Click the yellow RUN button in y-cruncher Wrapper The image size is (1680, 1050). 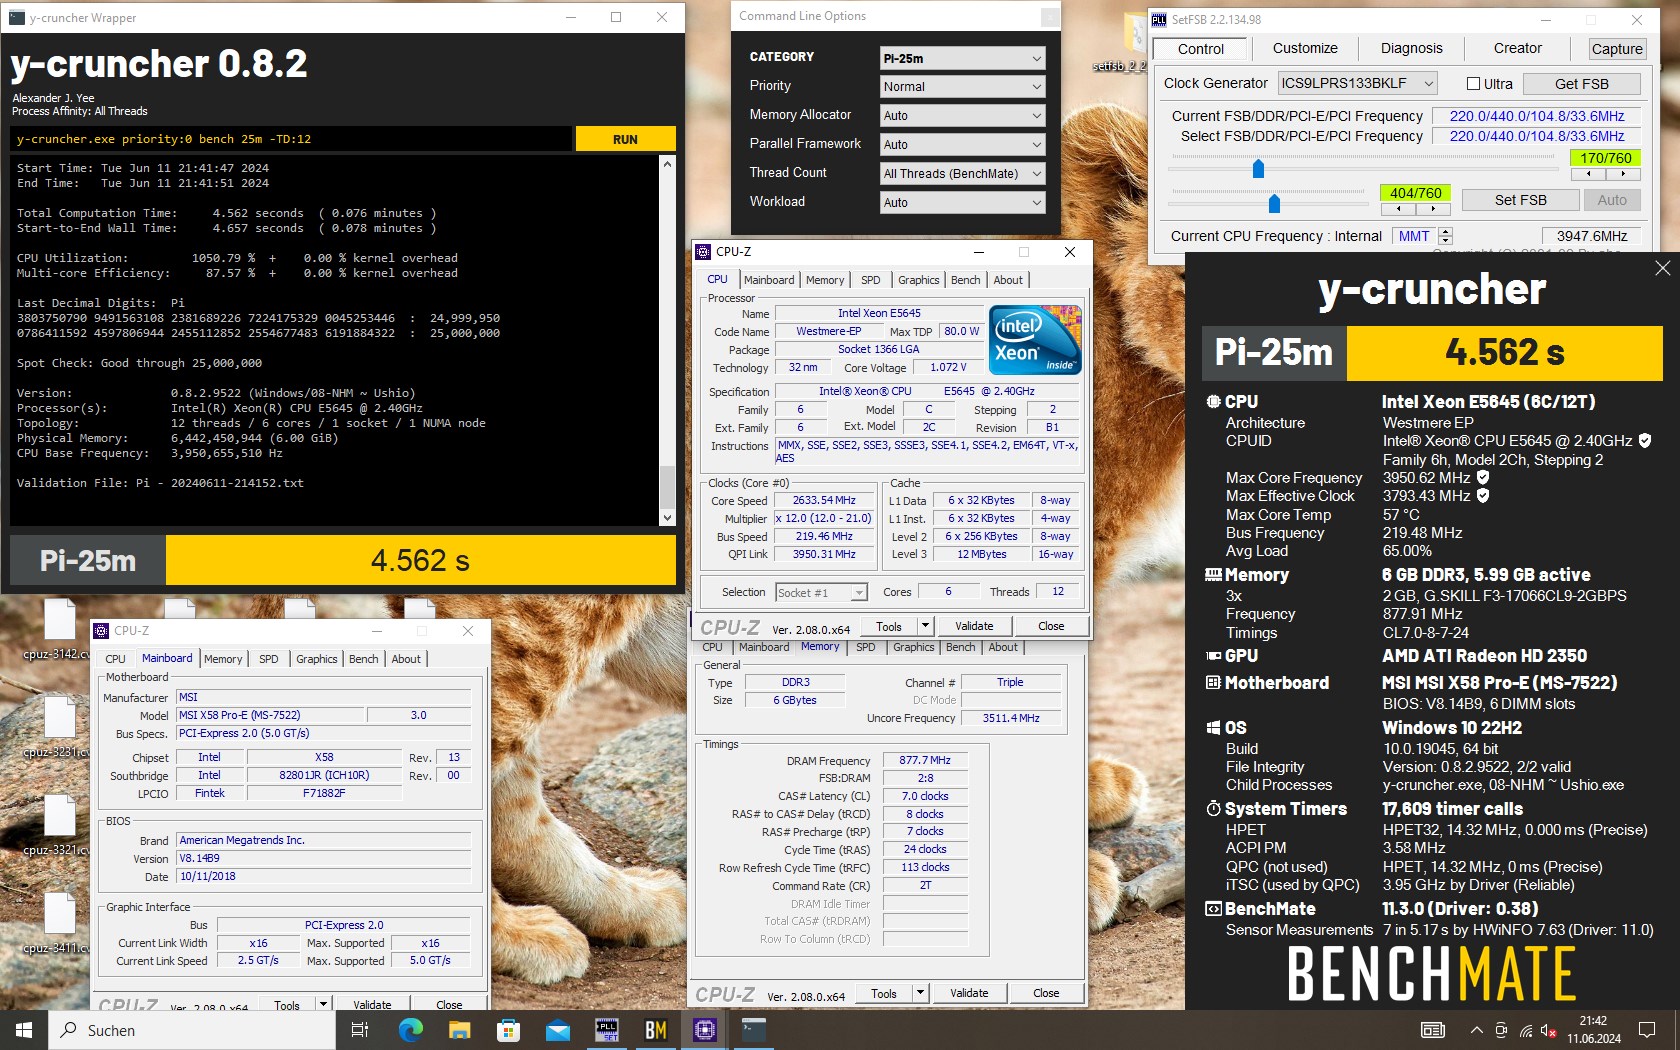pos(625,139)
